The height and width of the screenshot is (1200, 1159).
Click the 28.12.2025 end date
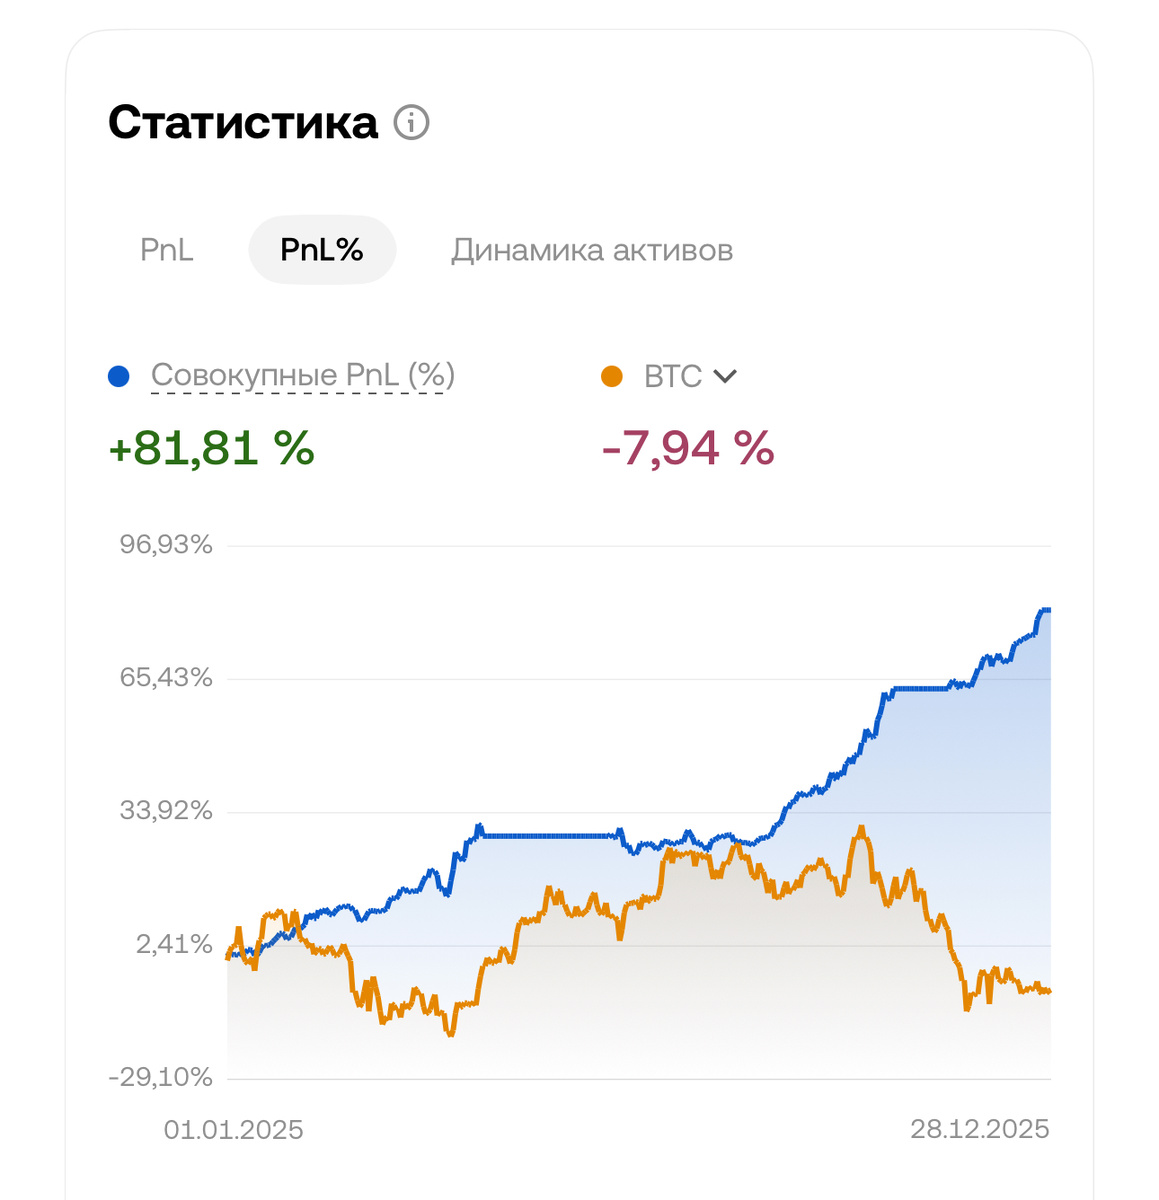coord(980,1130)
